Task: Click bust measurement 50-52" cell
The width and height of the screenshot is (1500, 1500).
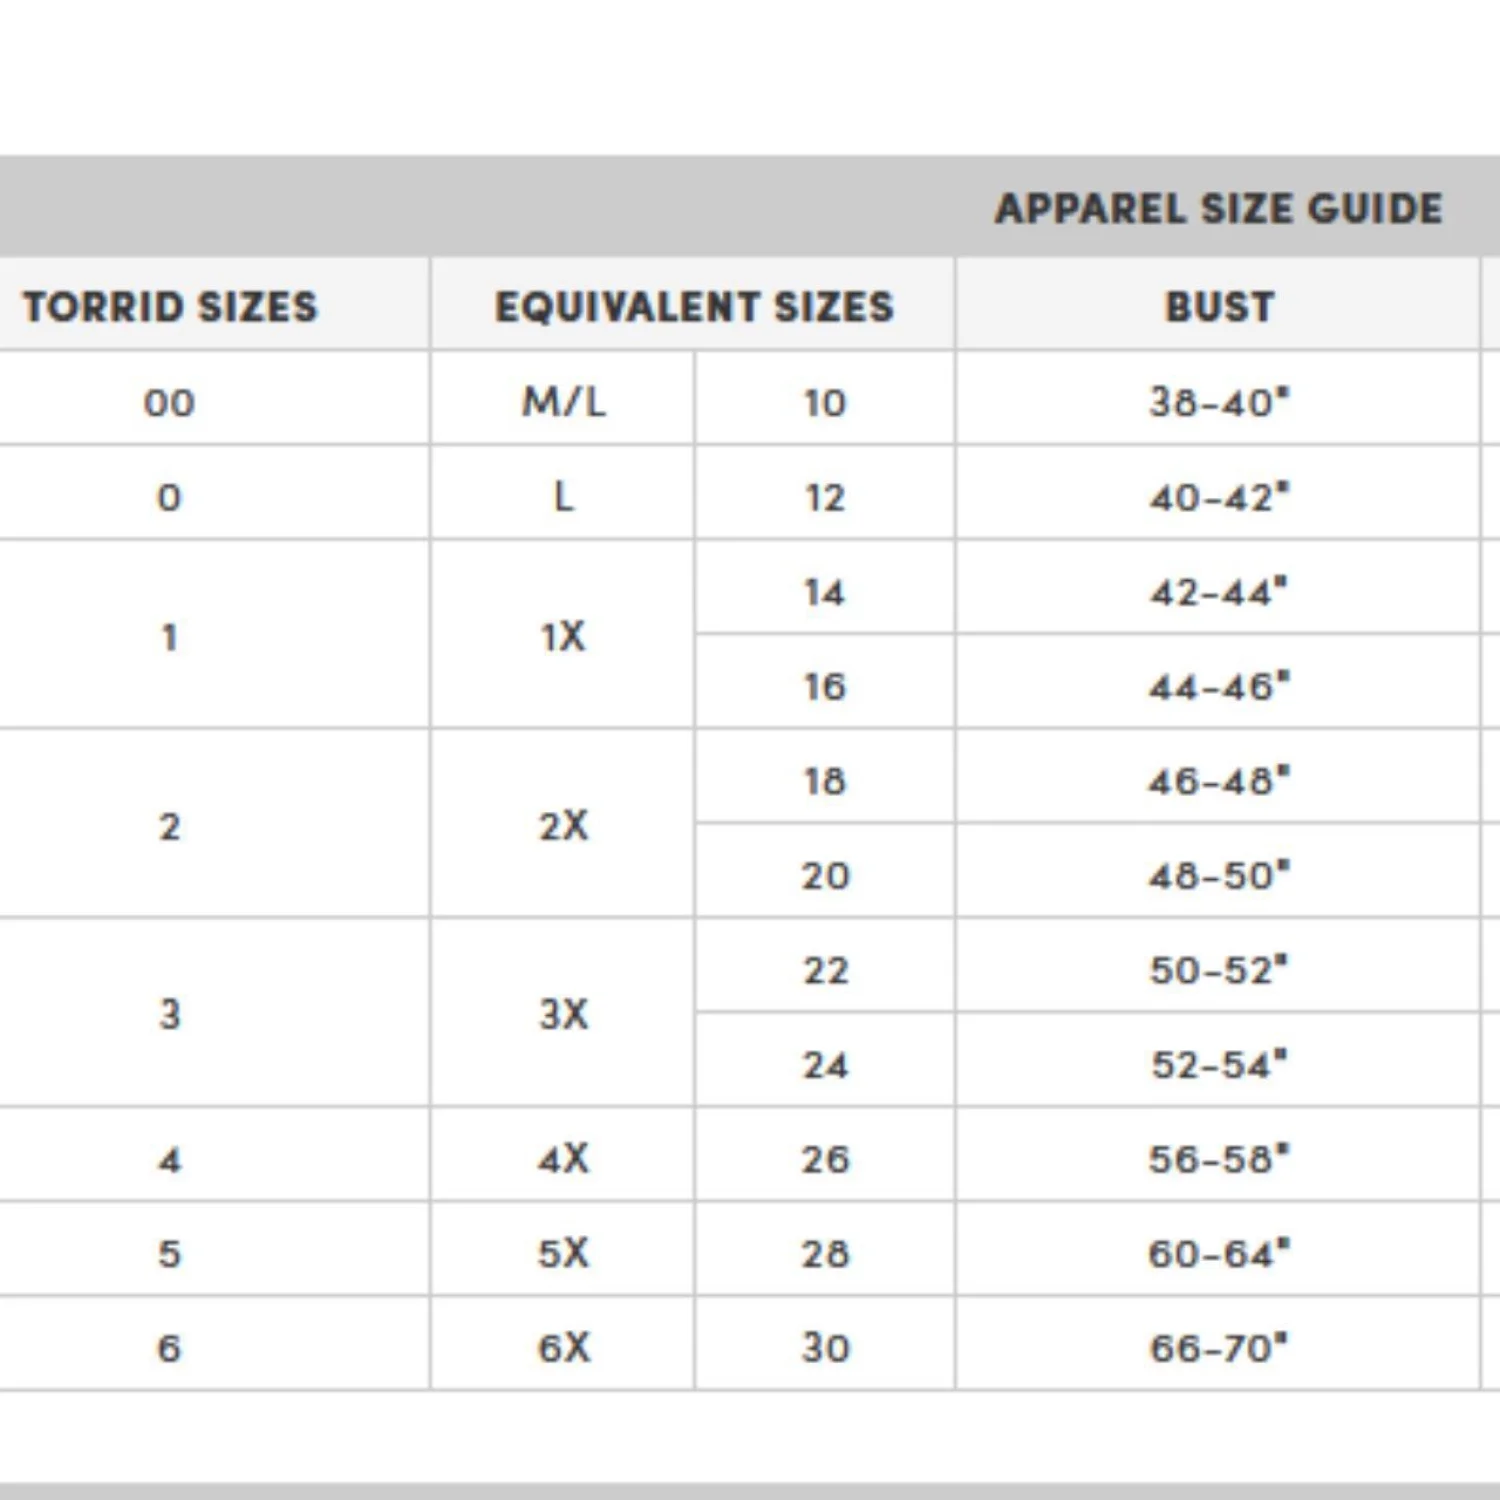Action: click(x=1218, y=970)
